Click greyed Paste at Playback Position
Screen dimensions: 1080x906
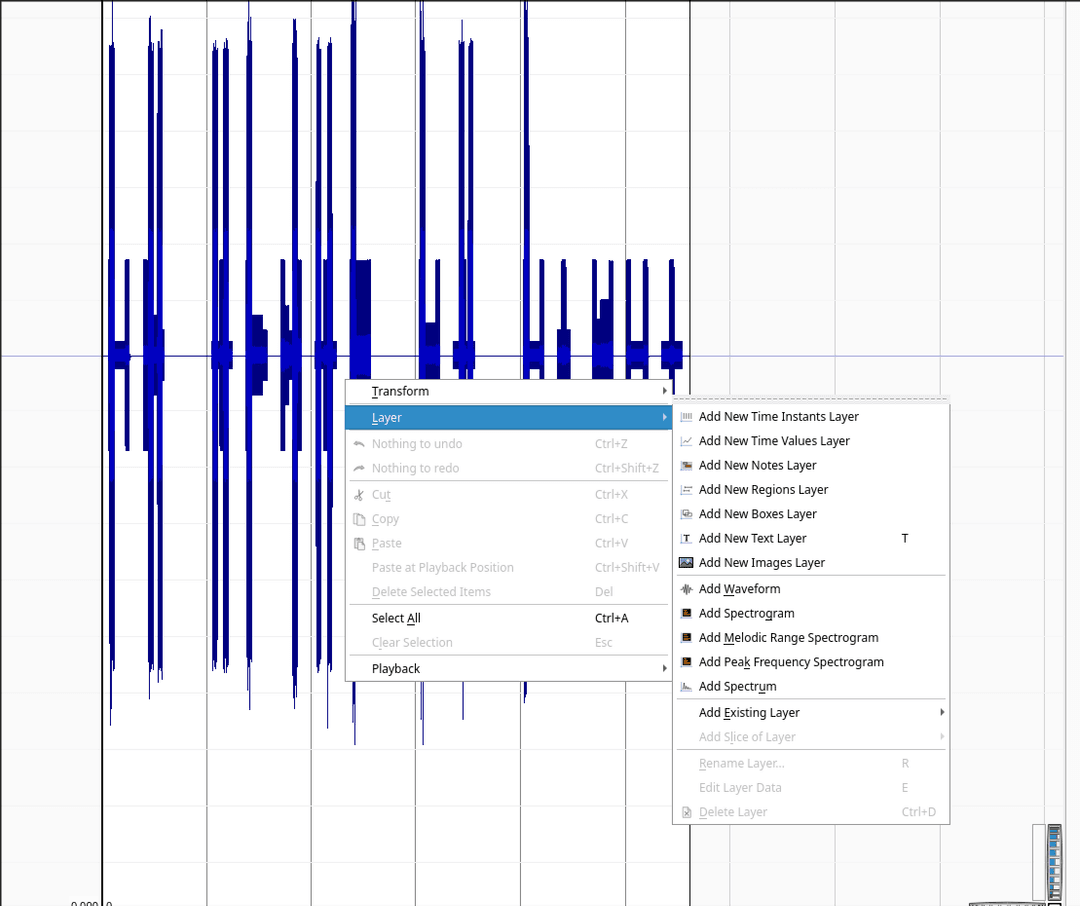508,568
